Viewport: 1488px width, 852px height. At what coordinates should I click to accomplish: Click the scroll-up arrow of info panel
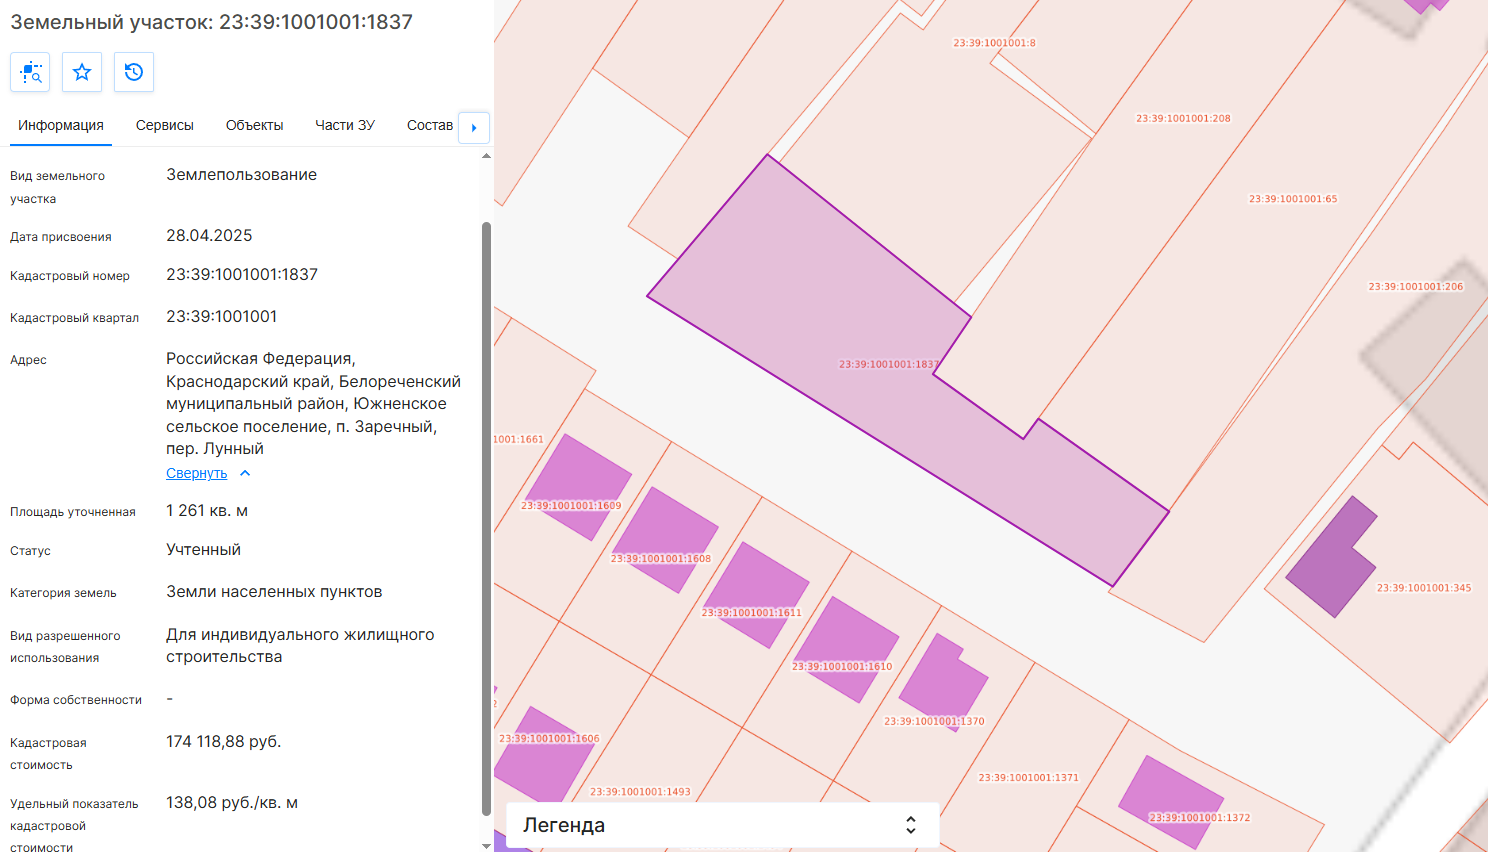click(x=486, y=156)
